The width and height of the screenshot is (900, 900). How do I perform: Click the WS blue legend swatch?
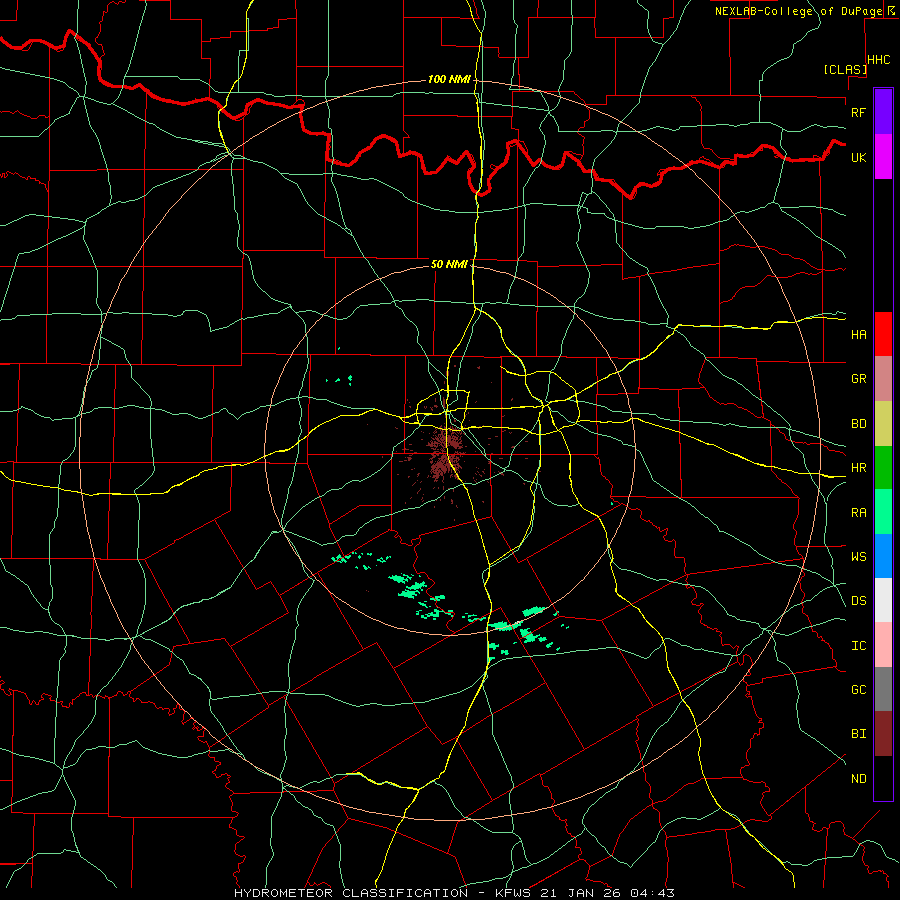click(x=883, y=556)
